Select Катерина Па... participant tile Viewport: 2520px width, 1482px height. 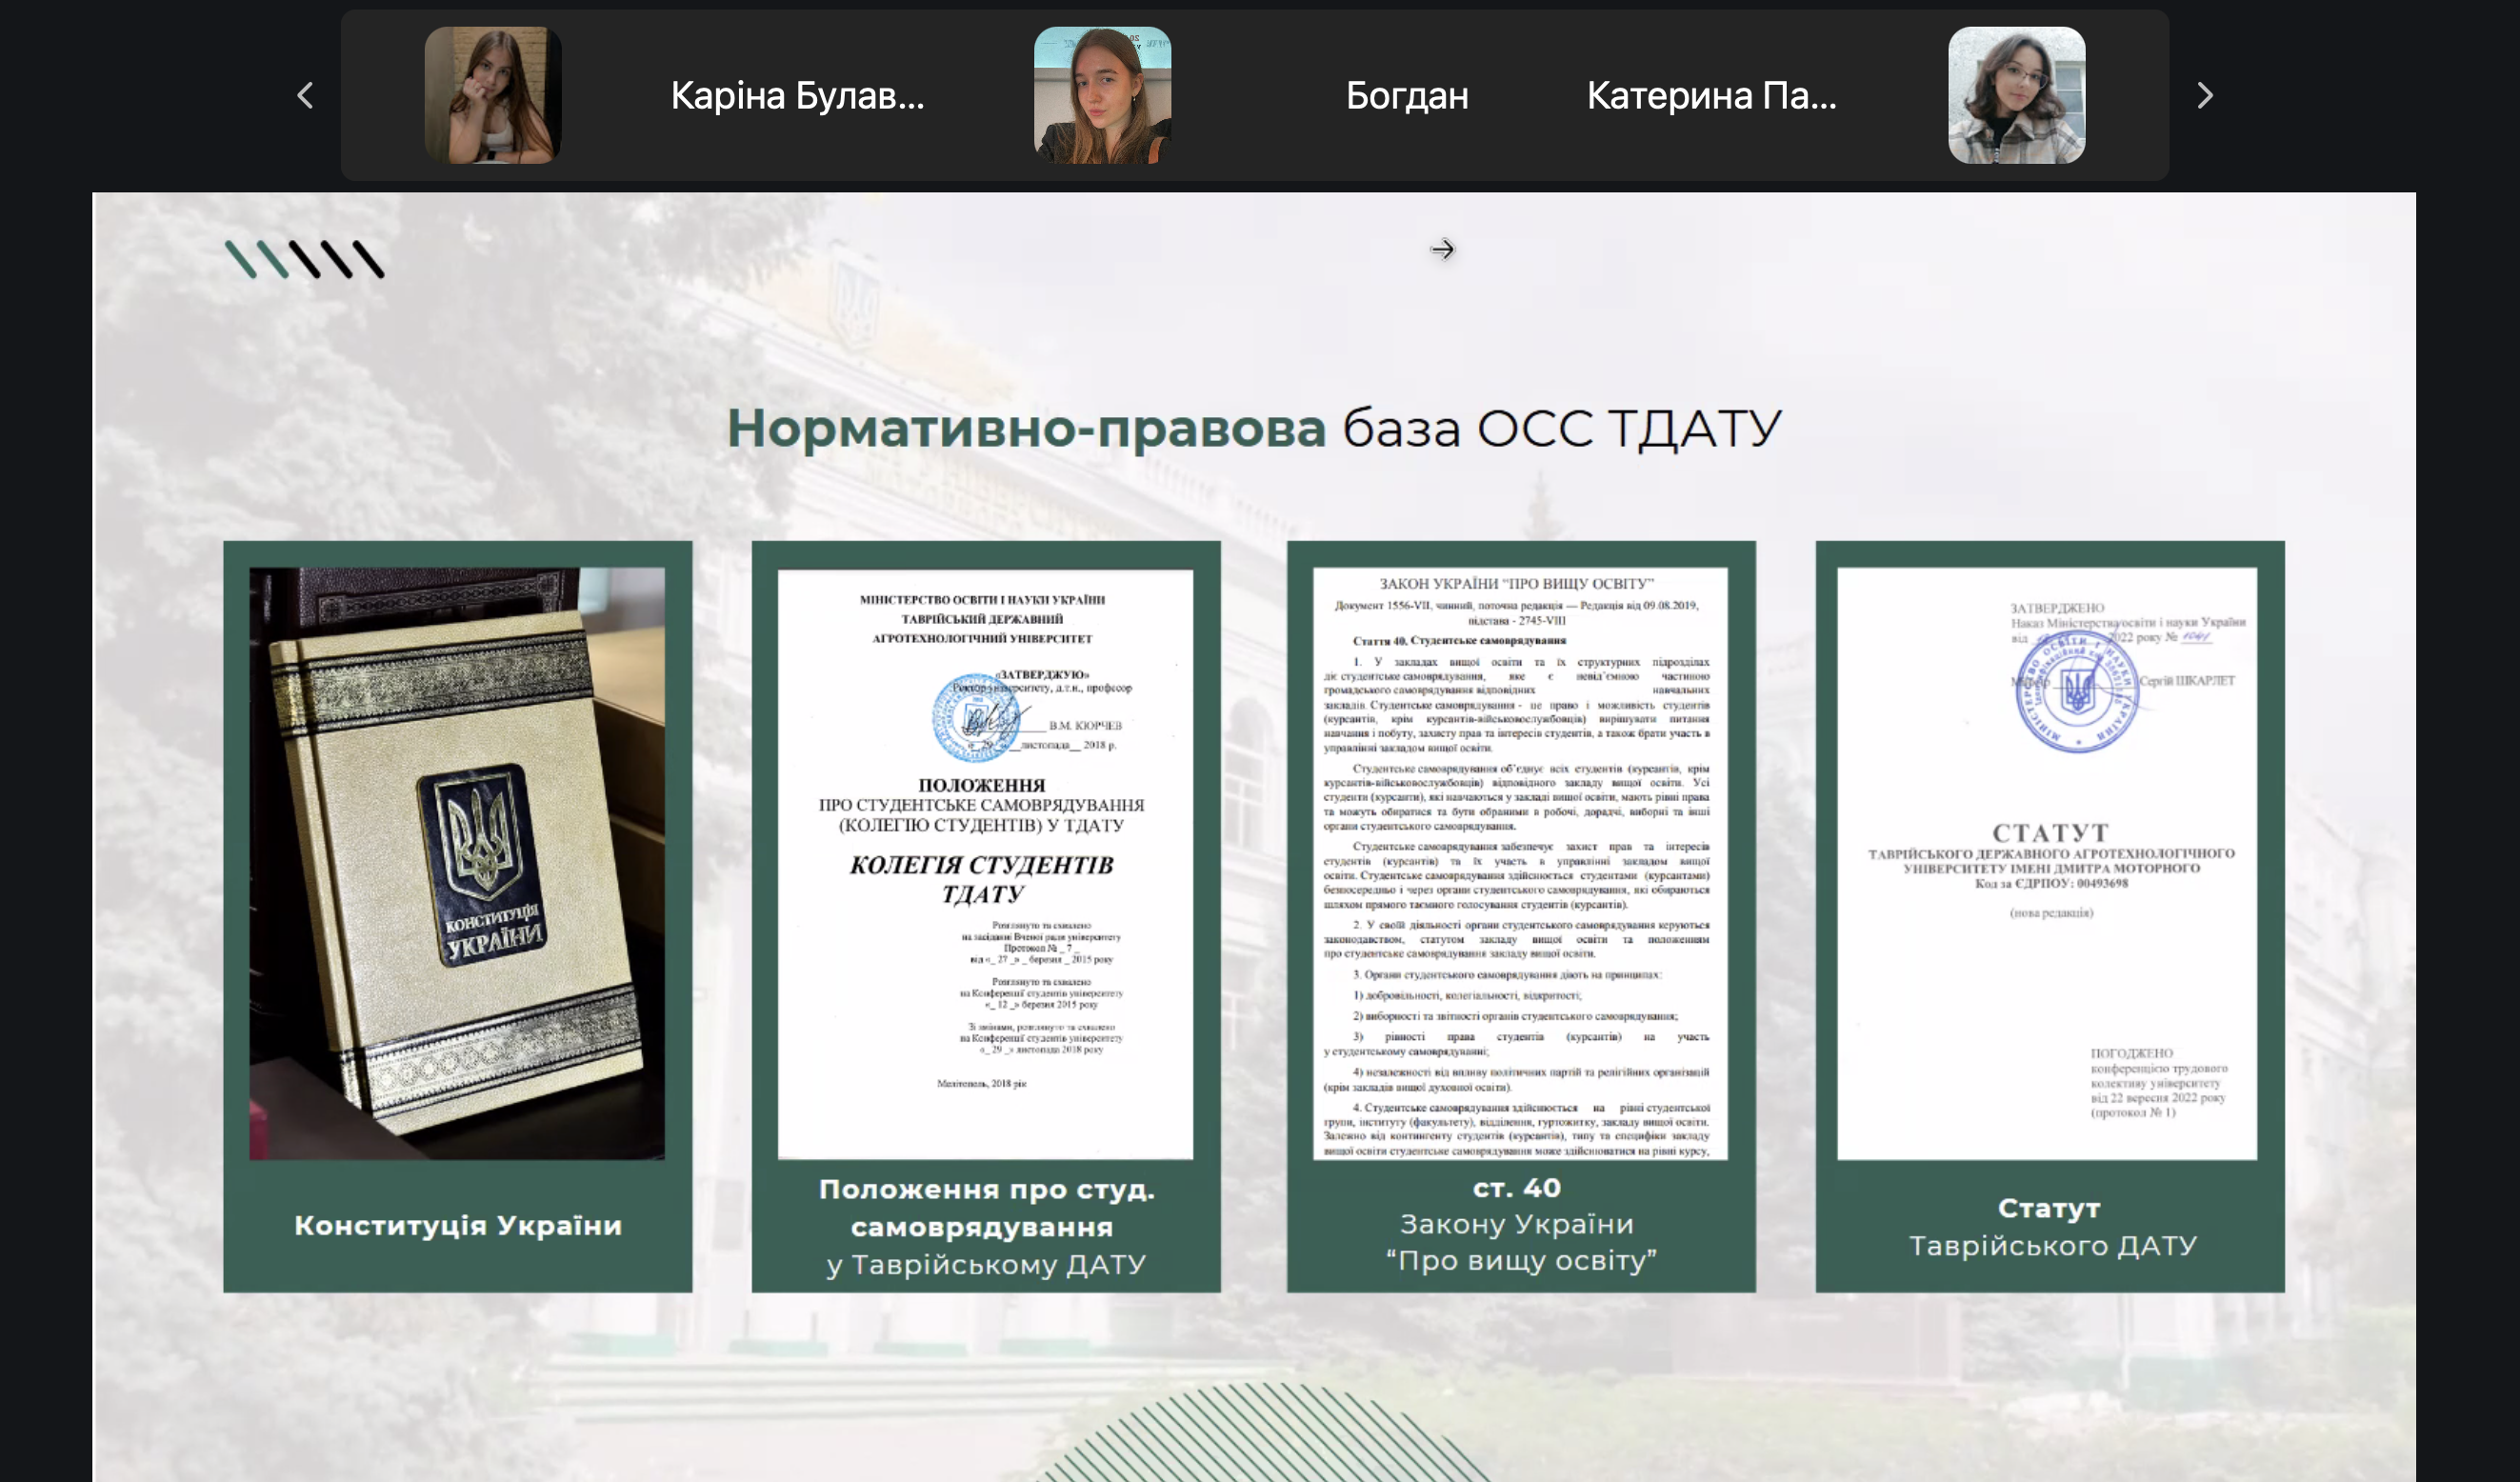click(1711, 96)
